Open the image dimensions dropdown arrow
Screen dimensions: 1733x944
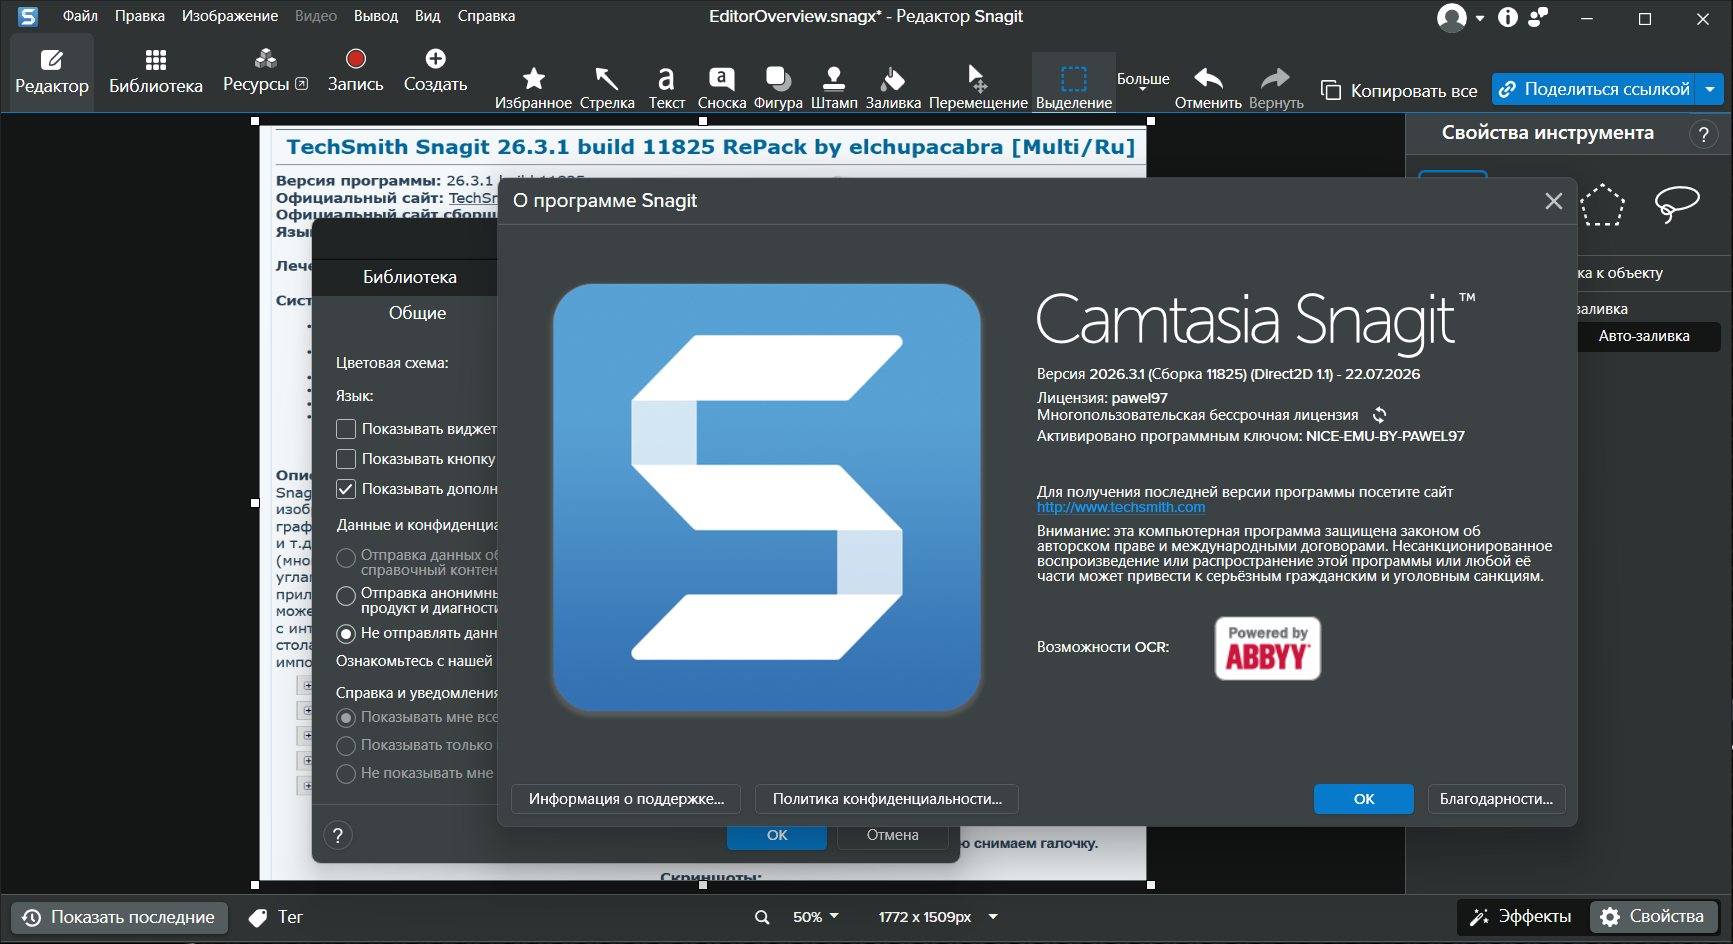(993, 917)
